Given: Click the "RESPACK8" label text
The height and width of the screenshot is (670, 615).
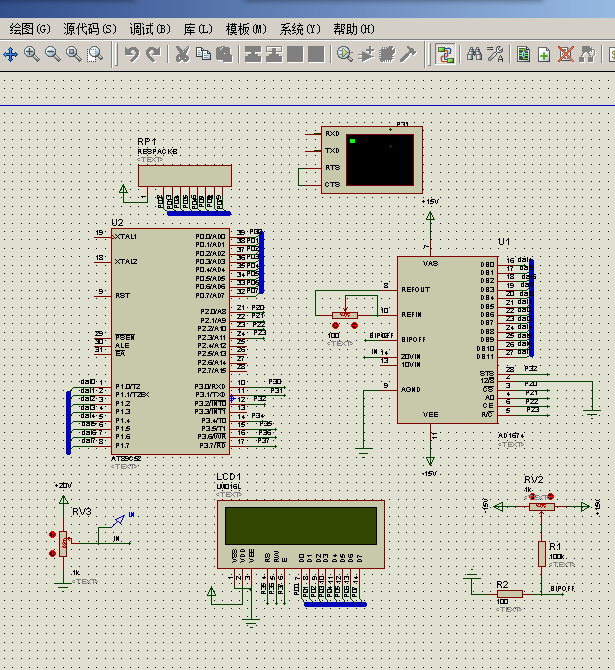Looking at the screenshot, I should pos(157,152).
